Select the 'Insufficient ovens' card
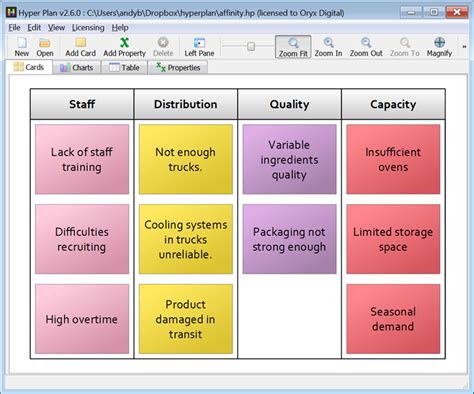 click(x=393, y=159)
